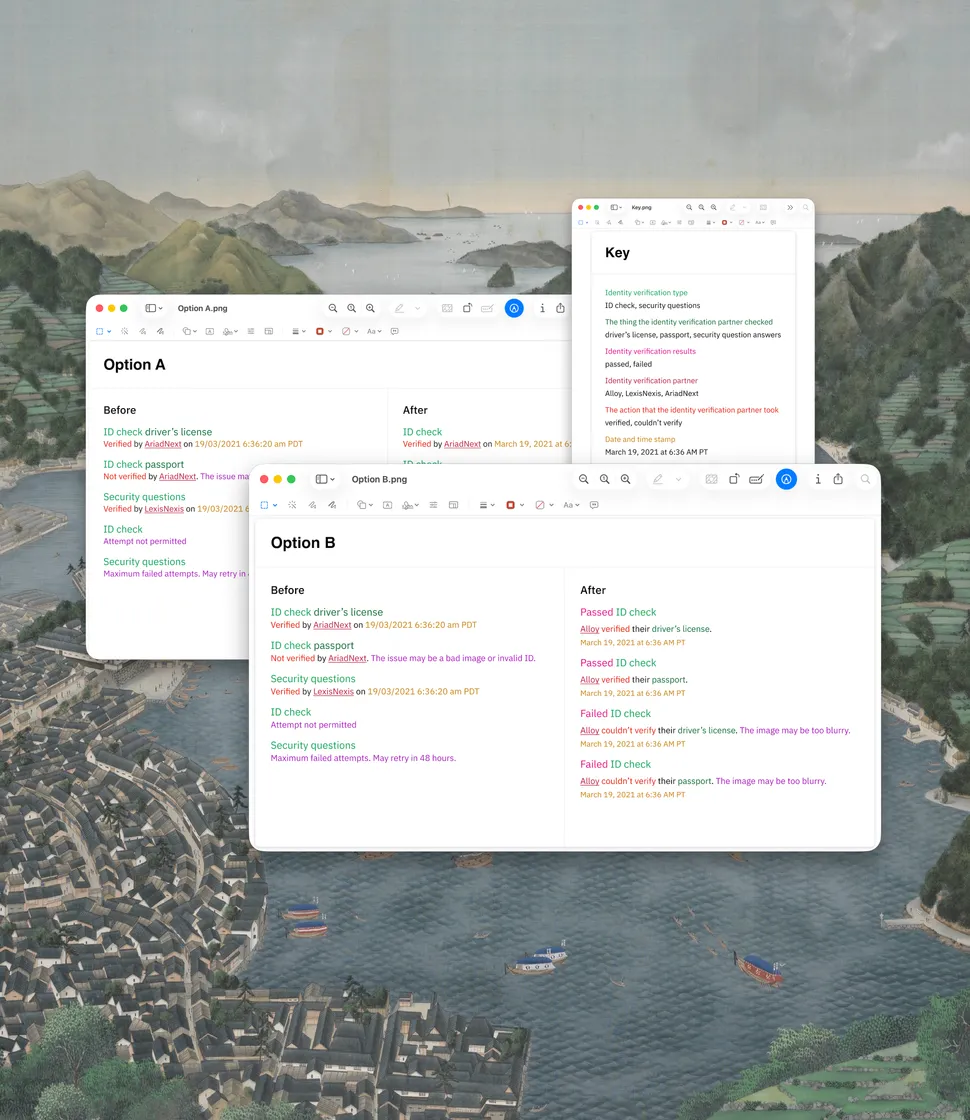The image size is (970, 1120).
Task: Choose Sketch tool in Option B markup bar
Action: [x=312, y=505]
